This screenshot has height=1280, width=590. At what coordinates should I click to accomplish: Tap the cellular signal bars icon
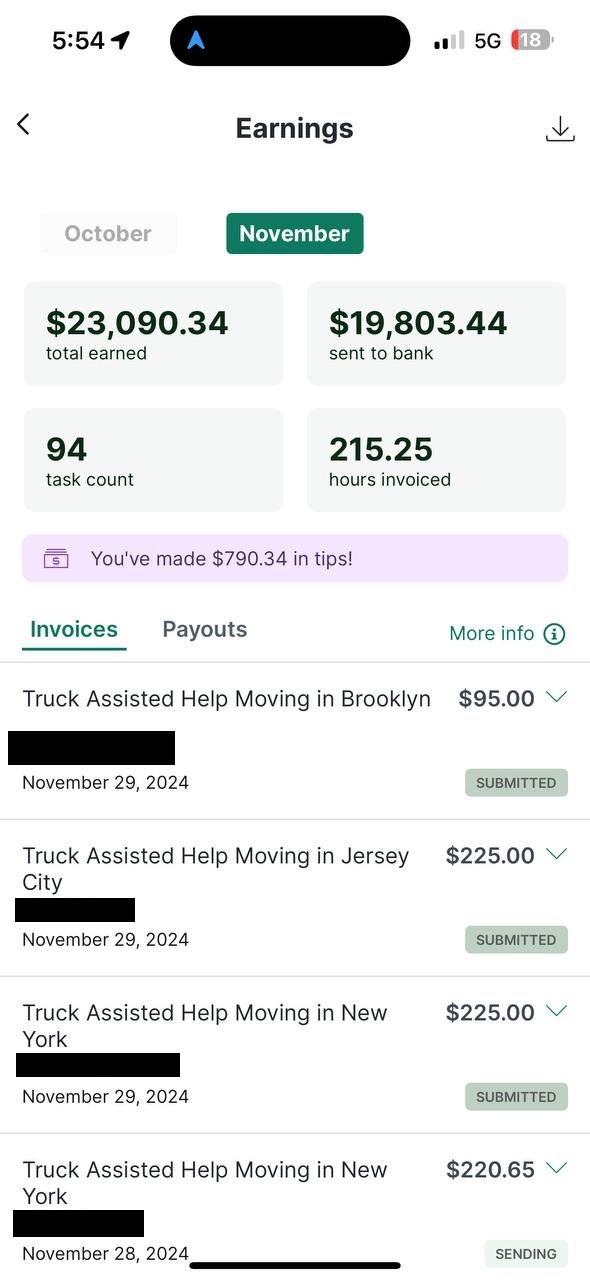(449, 41)
